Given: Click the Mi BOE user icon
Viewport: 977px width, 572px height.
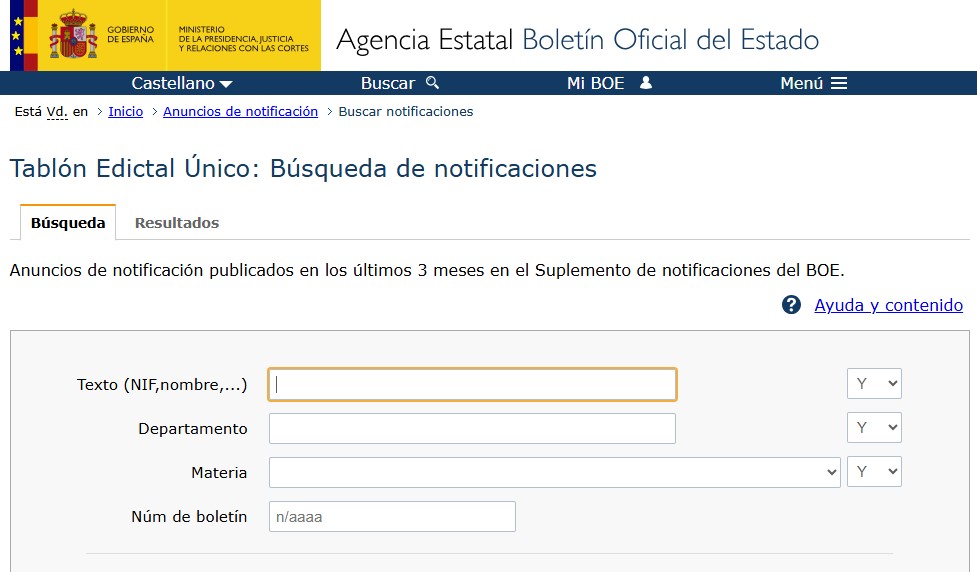Looking at the screenshot, I should pos(646,83).
